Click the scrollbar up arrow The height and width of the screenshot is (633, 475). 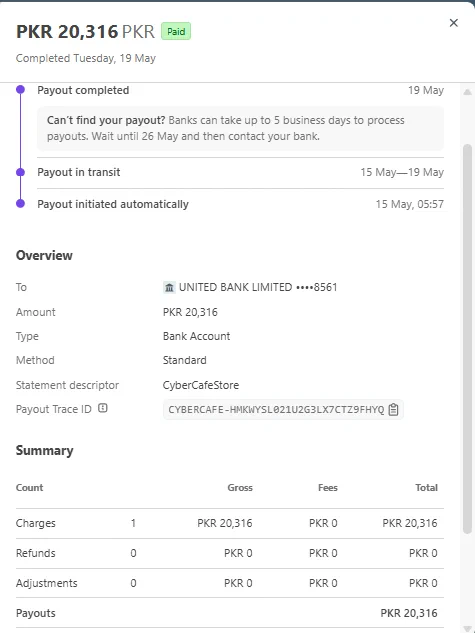(467, 92)
